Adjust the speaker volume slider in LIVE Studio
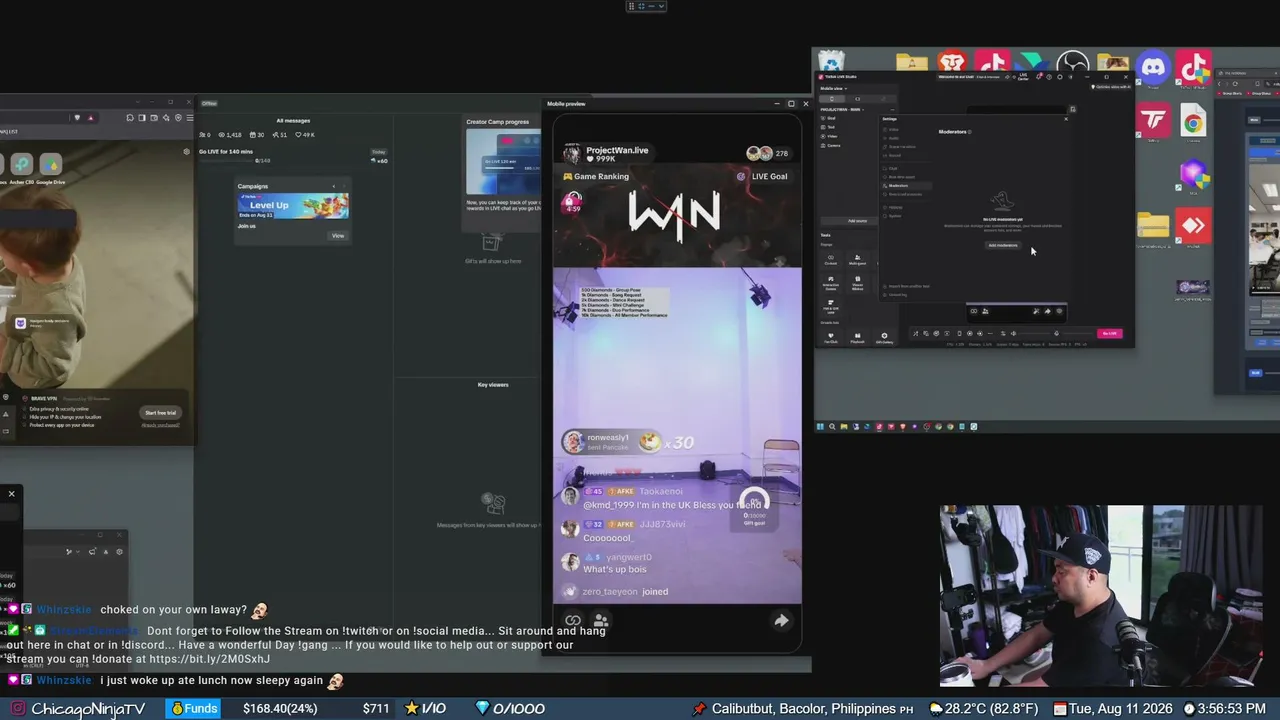Viewport: 1280px width, 720px height. tap(1036, 334)
